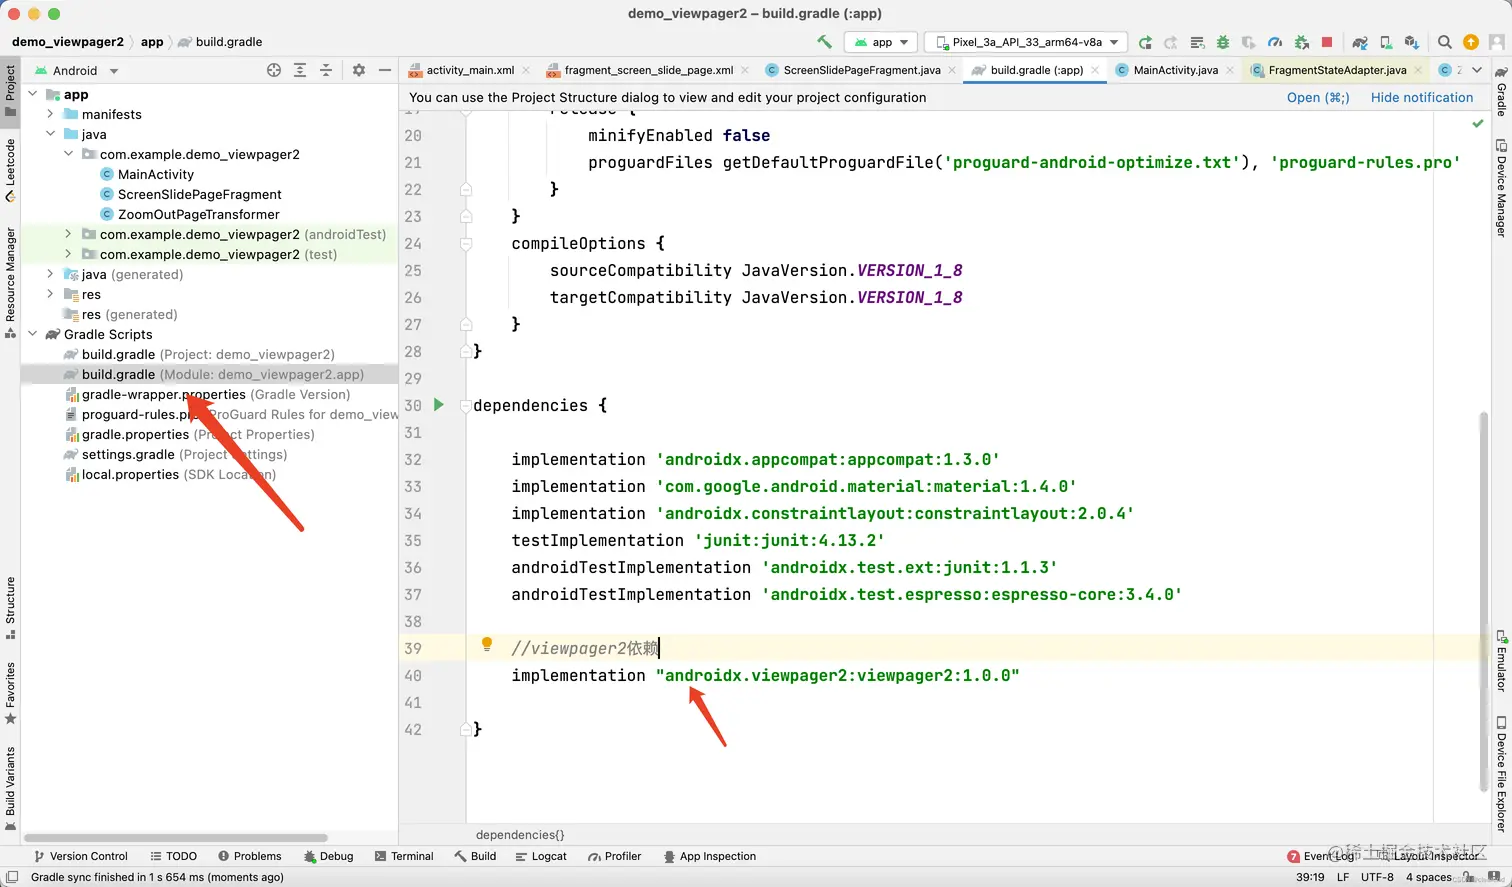Toggle the Favorites side panel
Image resolution: width=1512 pixels, height=887 pixels.
tap(10, 693)
